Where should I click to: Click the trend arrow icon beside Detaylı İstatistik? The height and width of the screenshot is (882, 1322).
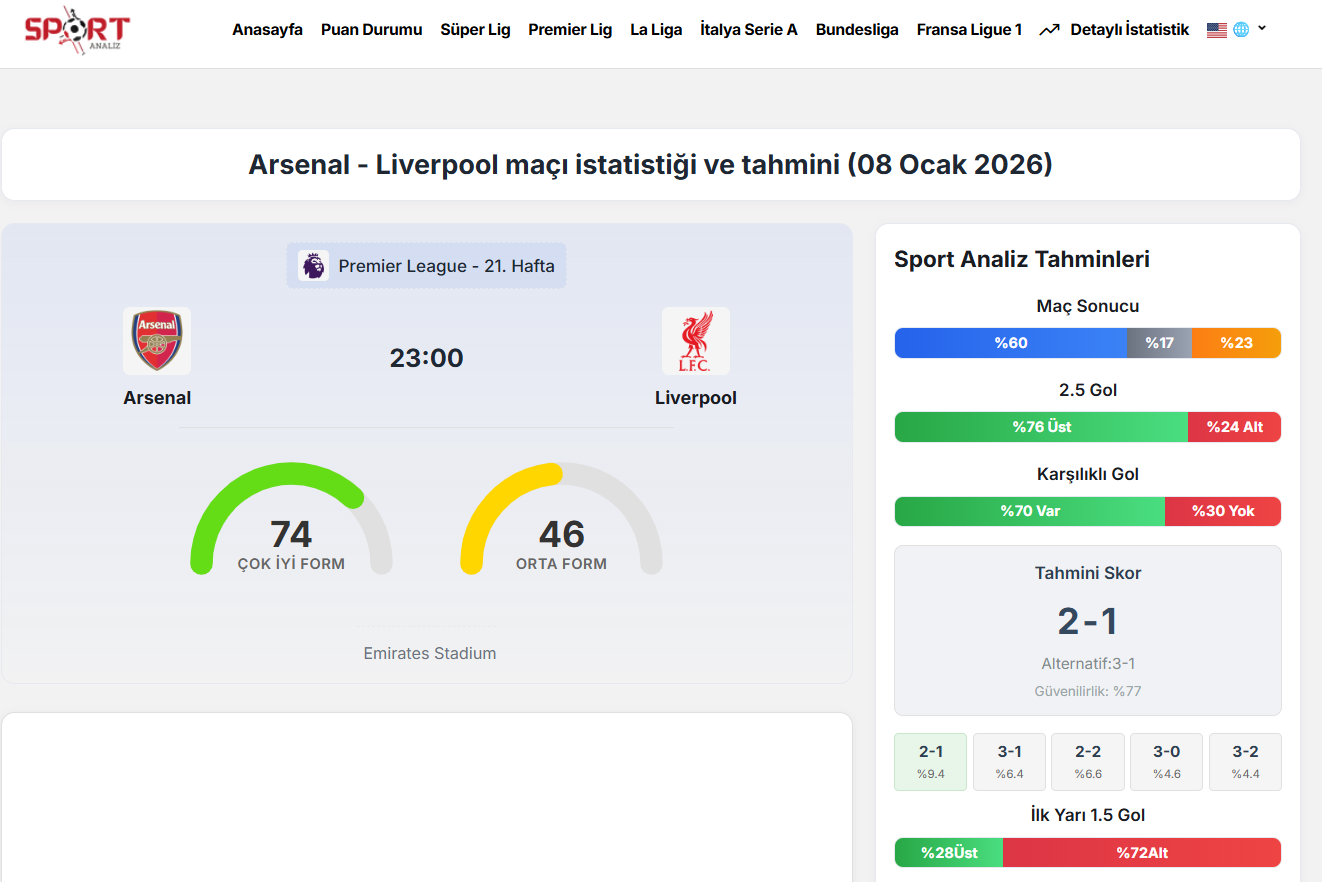tap(1049, 30)
